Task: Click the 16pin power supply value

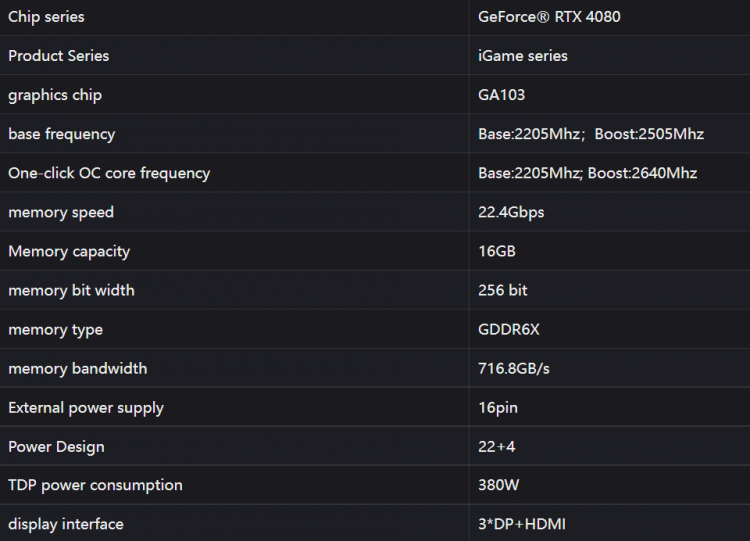Action: click(498, 407)
